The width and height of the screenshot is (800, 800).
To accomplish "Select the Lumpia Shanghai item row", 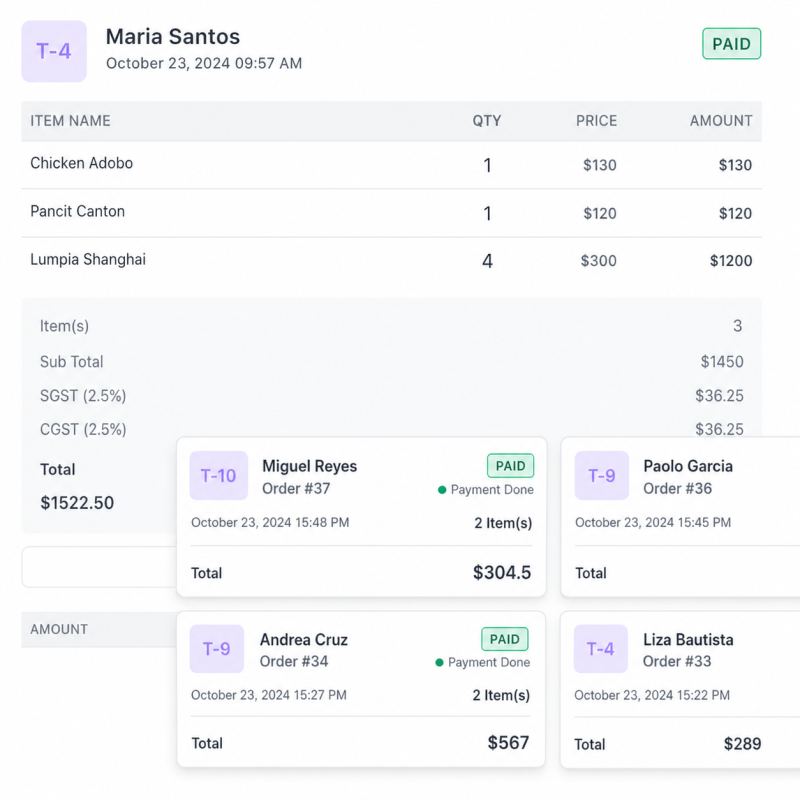I will (x=391, y=261).
